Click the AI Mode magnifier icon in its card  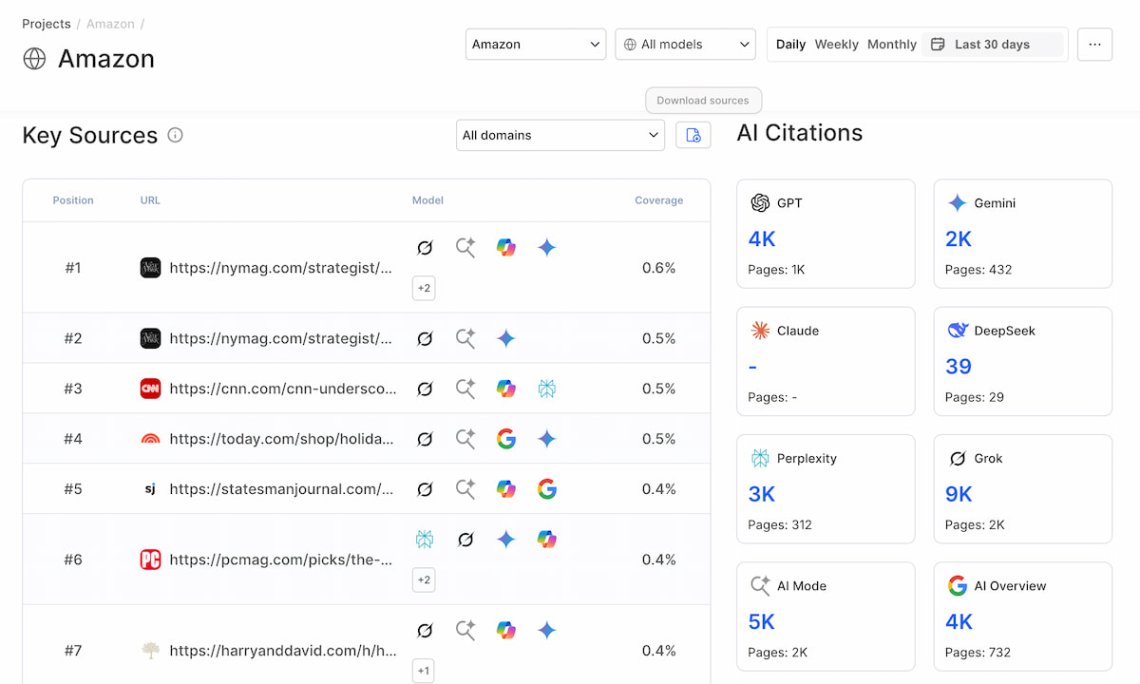(x=758, y=585)
